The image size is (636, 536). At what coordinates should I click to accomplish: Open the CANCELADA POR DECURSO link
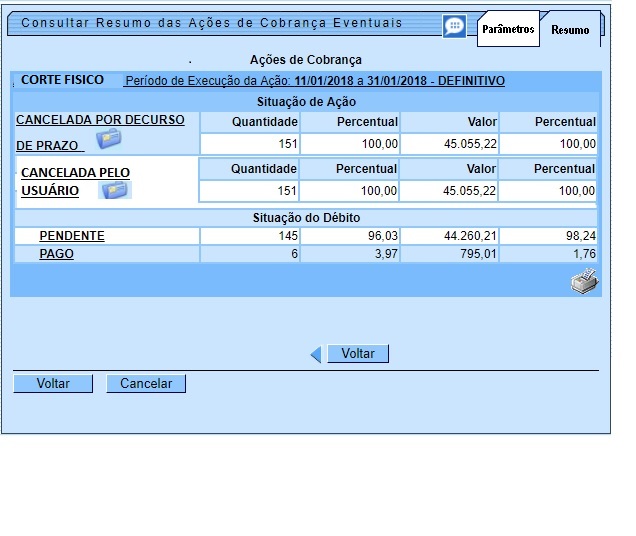point(100,120)
